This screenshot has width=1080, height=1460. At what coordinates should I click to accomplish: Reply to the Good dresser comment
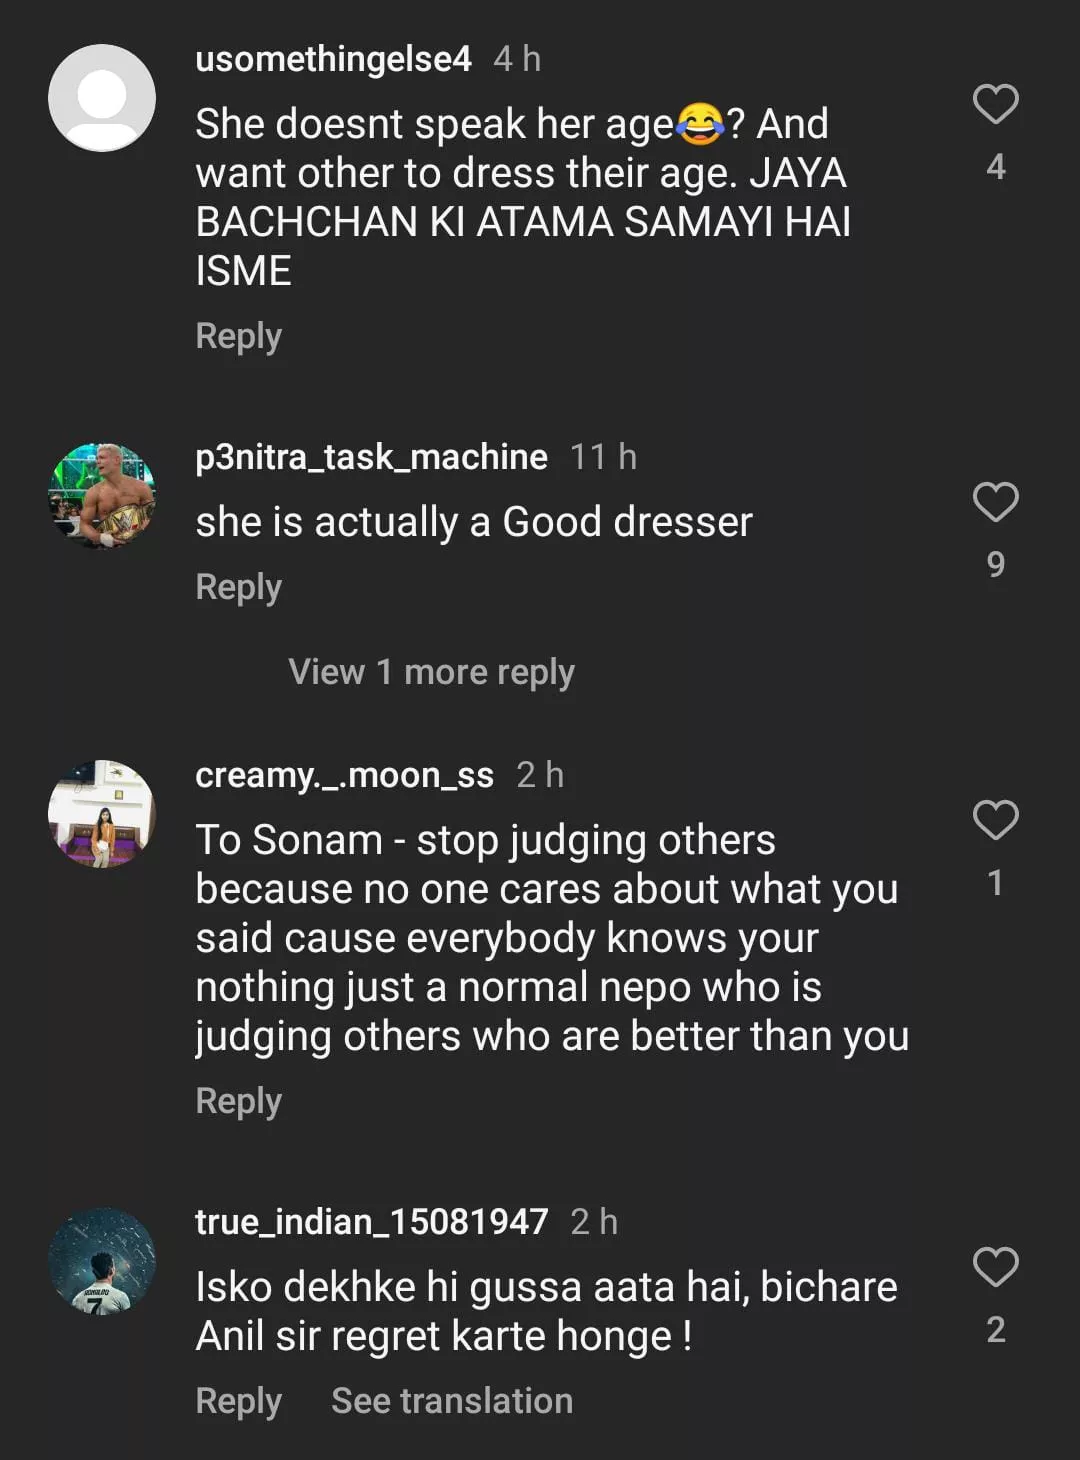tap(238, 587)
